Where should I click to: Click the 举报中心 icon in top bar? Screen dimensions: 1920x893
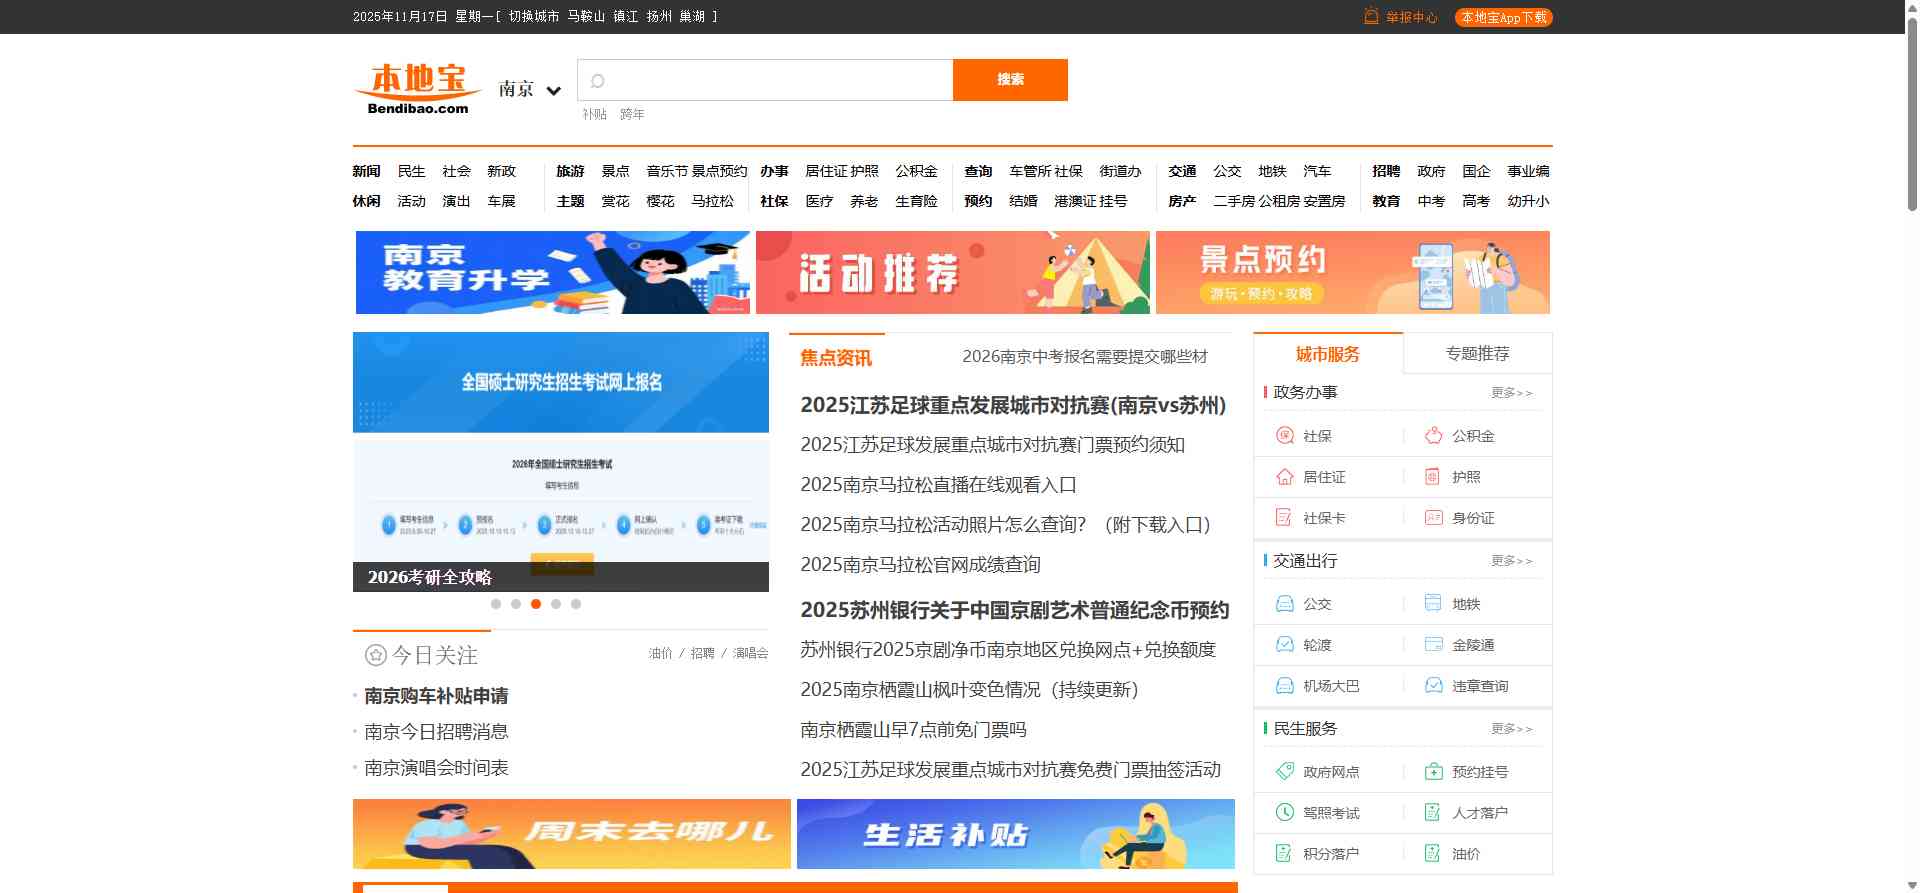pyautogui.click(x=1371, y=17)
